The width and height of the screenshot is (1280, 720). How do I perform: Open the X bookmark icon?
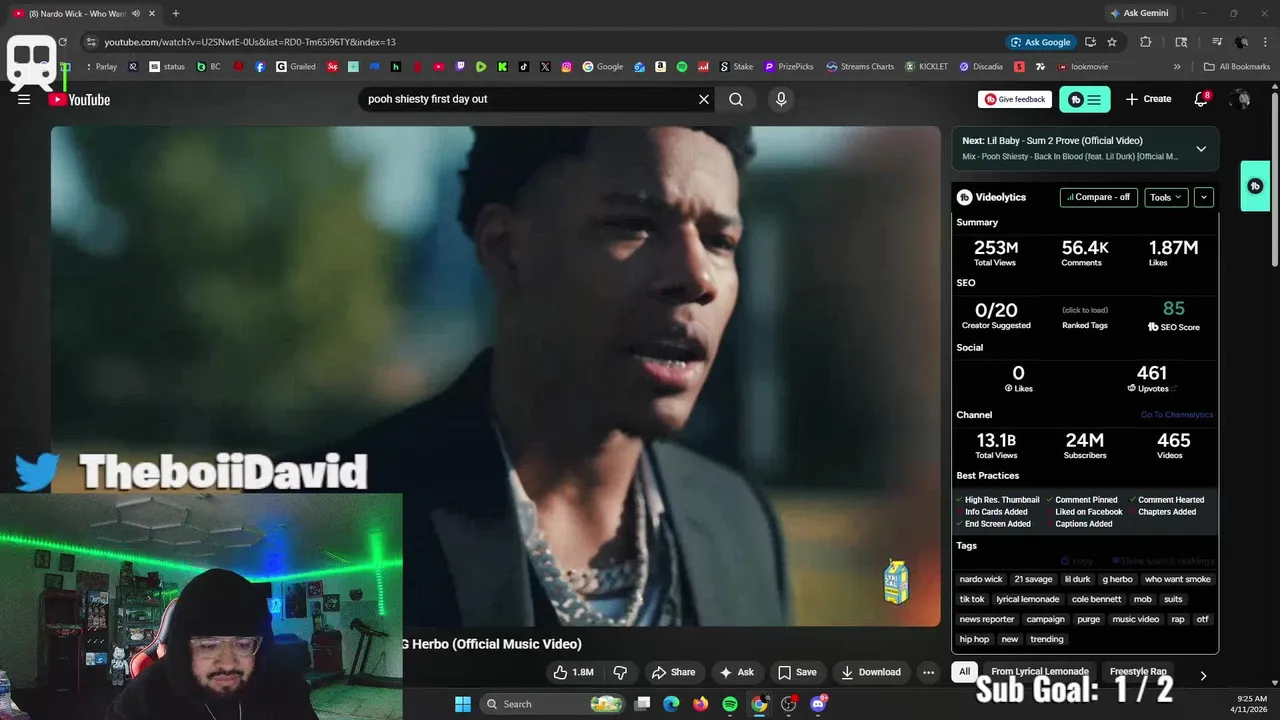tap(545, 67)
